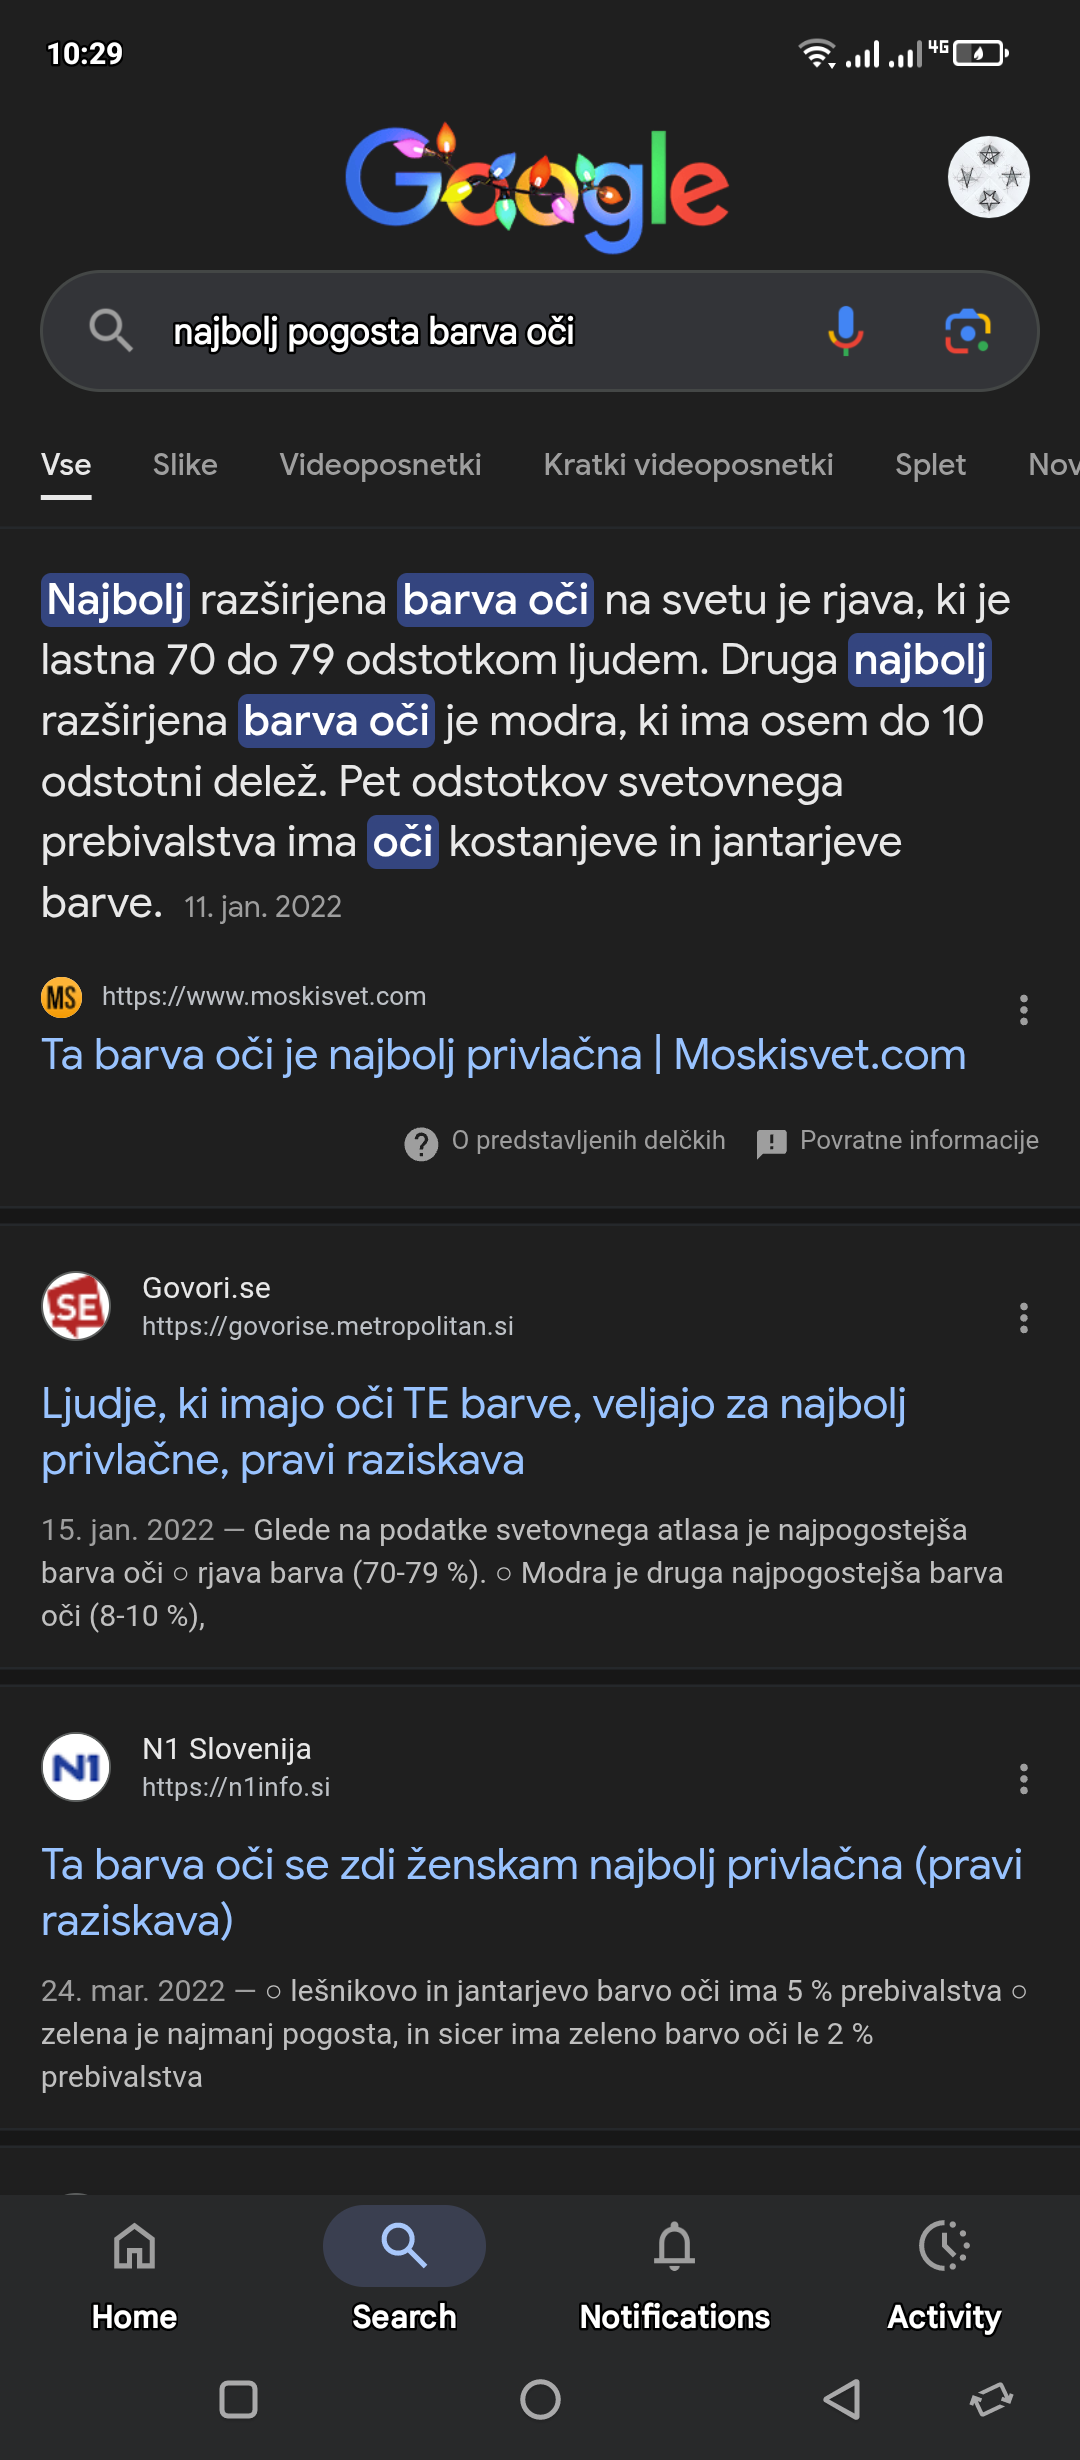Tap the search query text field
Image resolution: width=1080 pixels, height=2460 pixels.
pos(480,331)
